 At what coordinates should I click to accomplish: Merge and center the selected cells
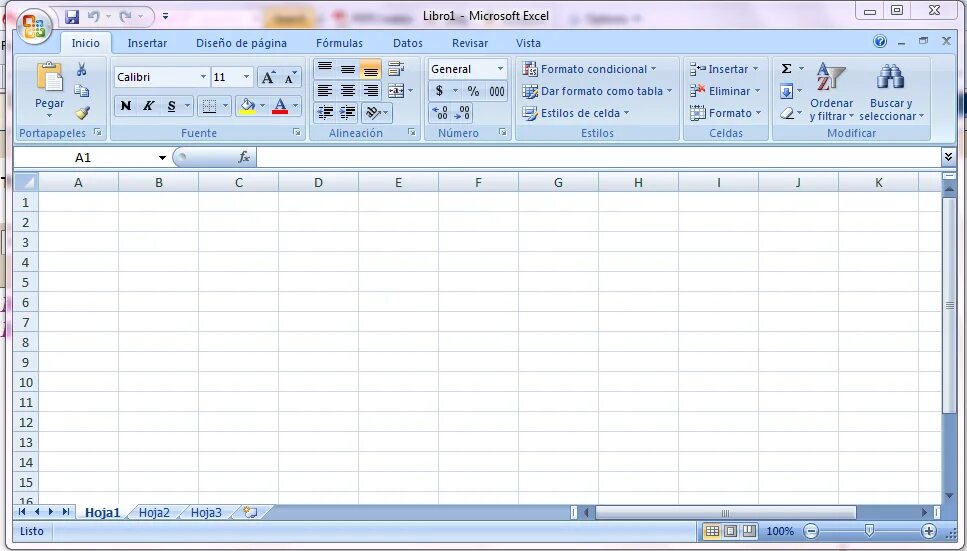tap(396, 91)
